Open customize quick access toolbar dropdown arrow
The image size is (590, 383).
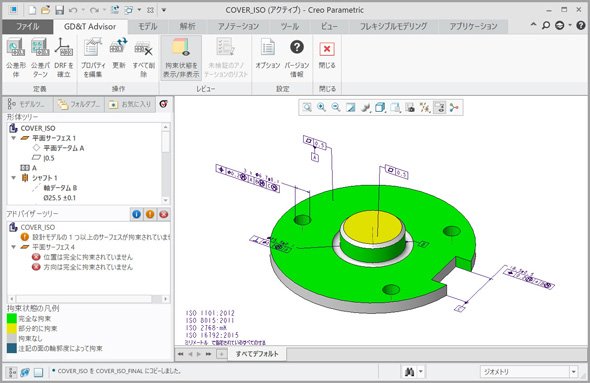[164, 10]
